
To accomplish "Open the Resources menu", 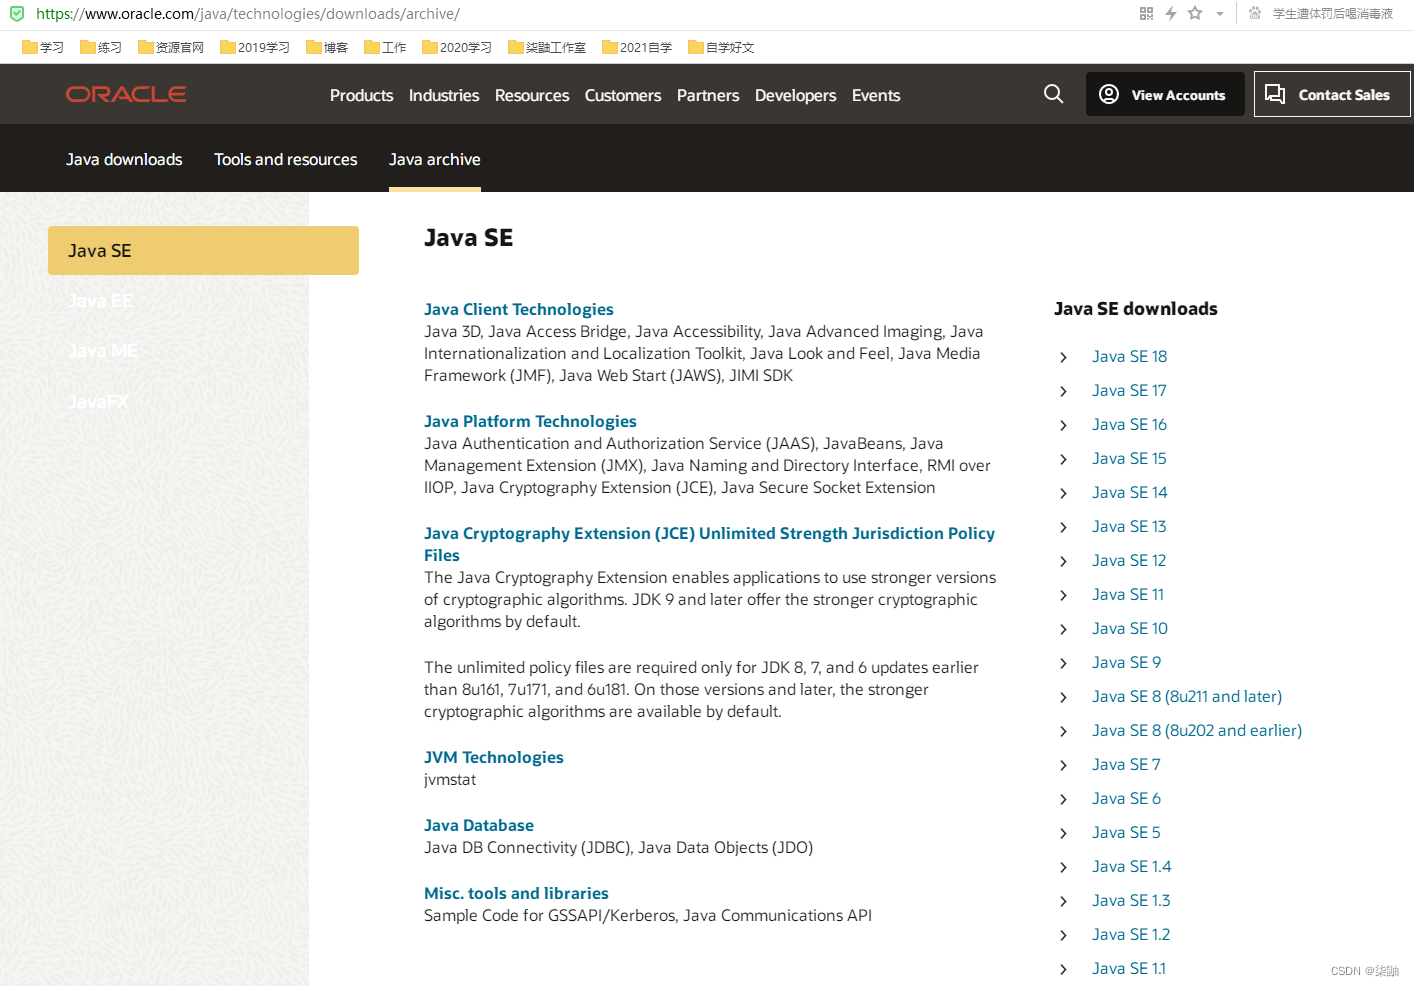I will 532,95.
